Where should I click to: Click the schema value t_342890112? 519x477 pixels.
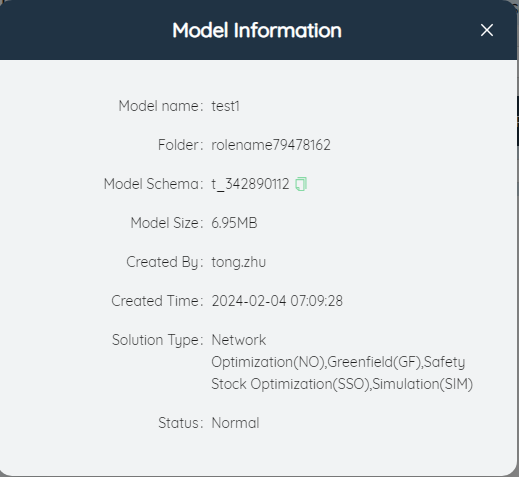pyautogui.click(x=250, y=184)
